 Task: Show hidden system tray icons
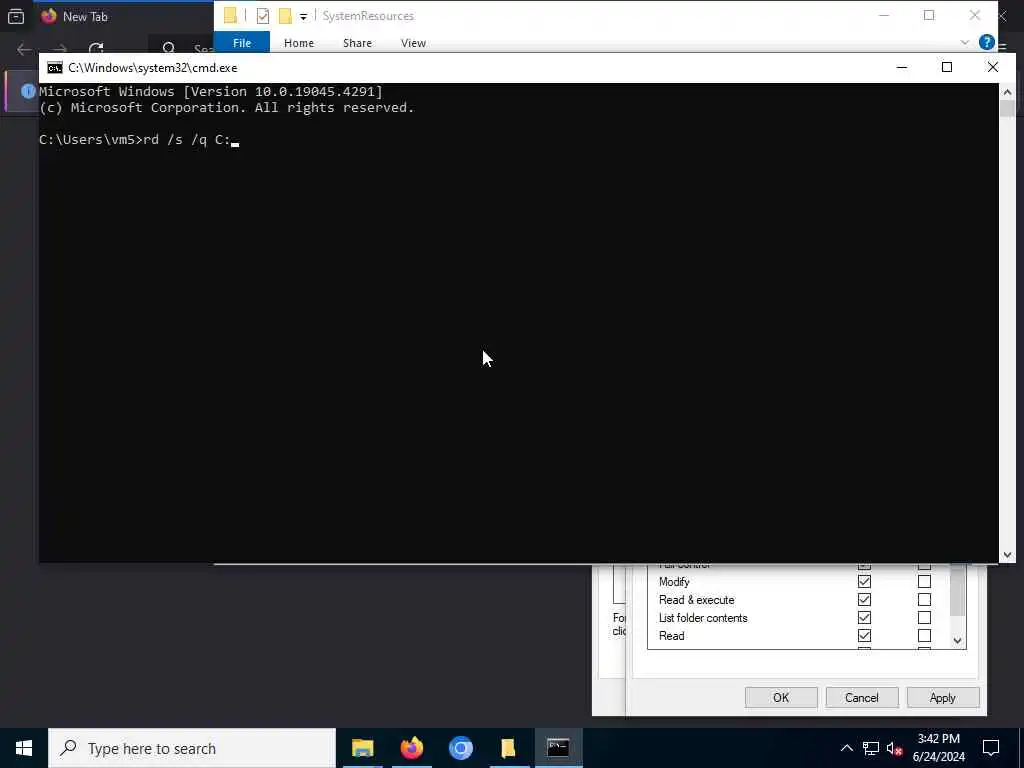pyautogui.click(x=846, y=748)
